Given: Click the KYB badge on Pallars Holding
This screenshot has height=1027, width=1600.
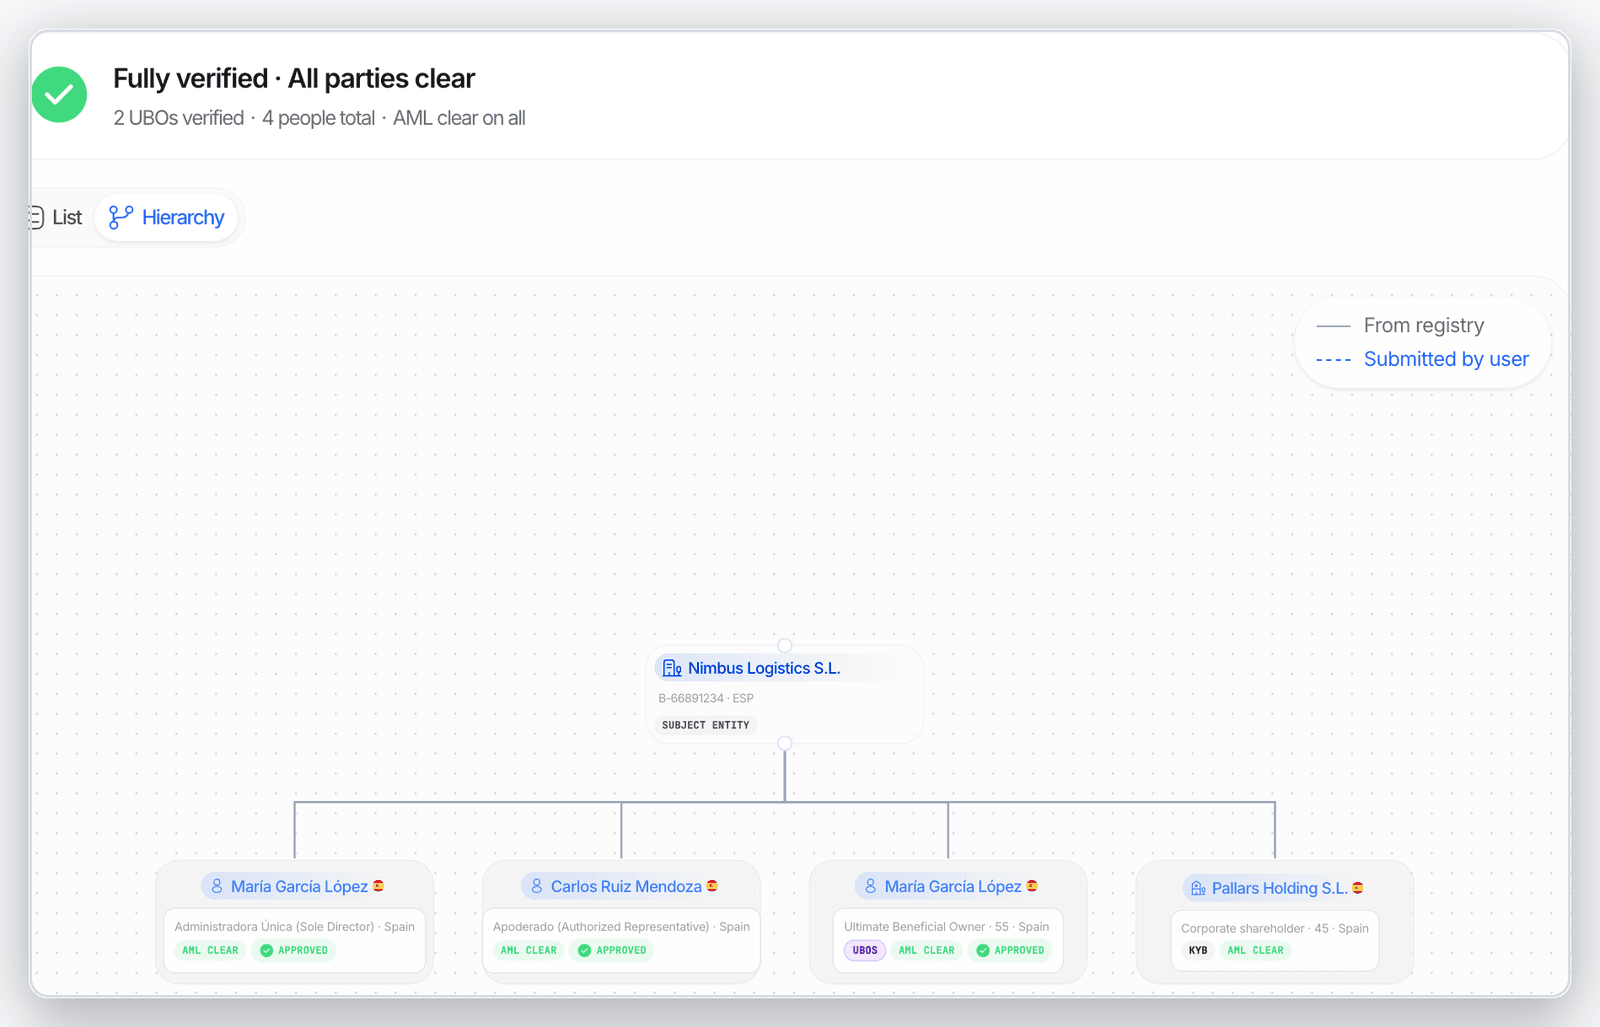Looking at the screenshot, I should pos(1198,950).
